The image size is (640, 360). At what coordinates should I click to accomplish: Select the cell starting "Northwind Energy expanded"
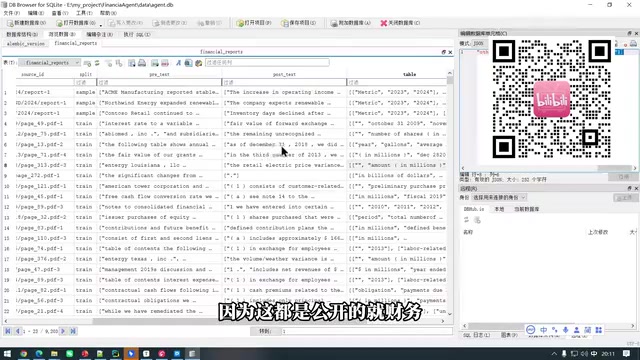159,103
